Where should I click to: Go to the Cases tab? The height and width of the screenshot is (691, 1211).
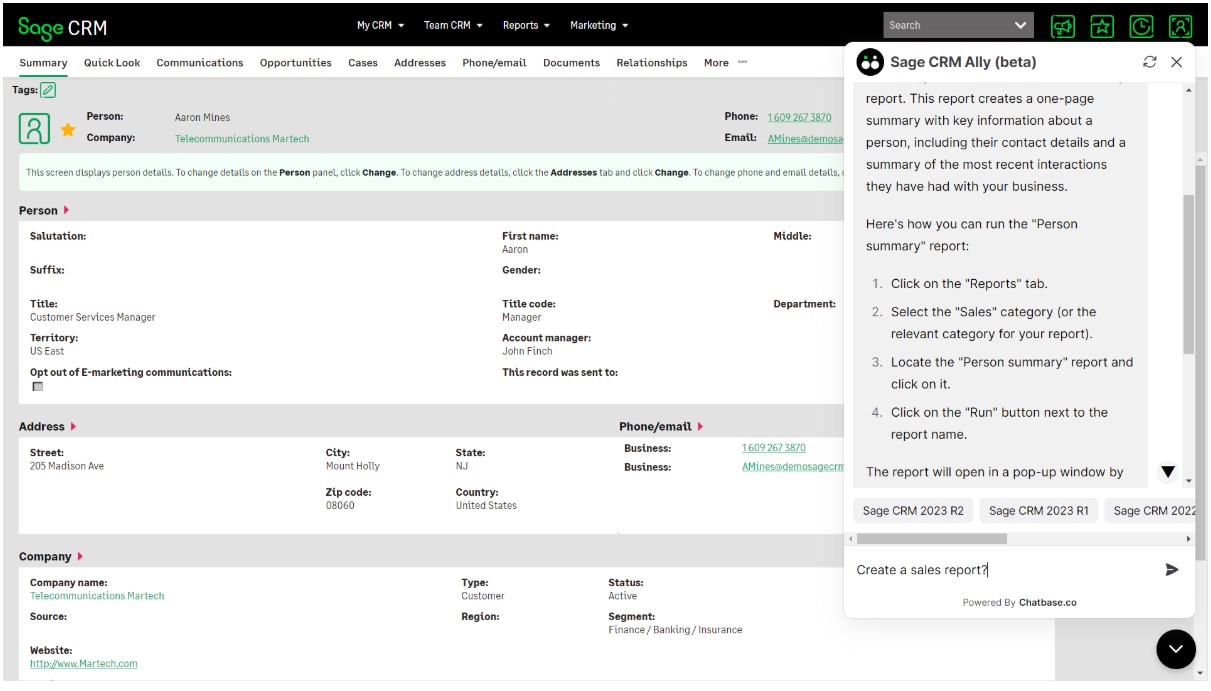[363, 63]
